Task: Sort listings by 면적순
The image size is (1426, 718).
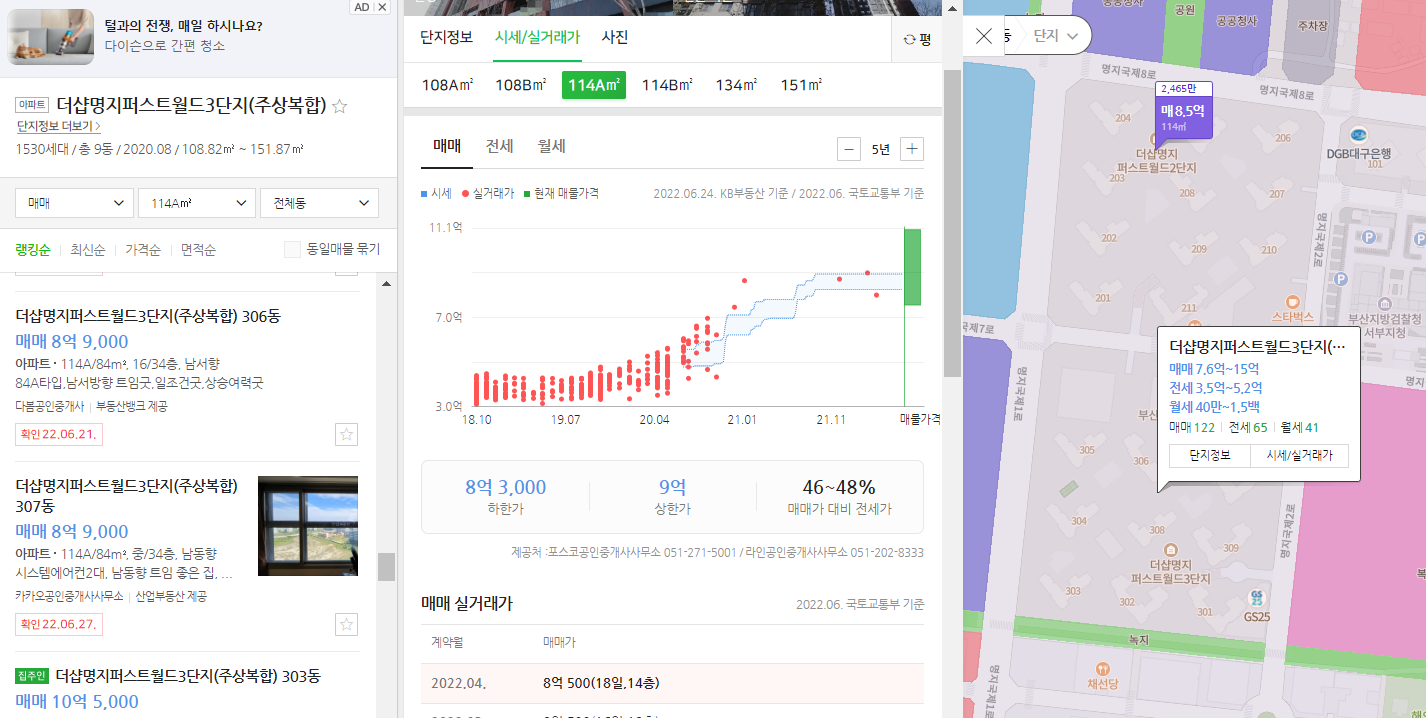Action: pos(198,250)
